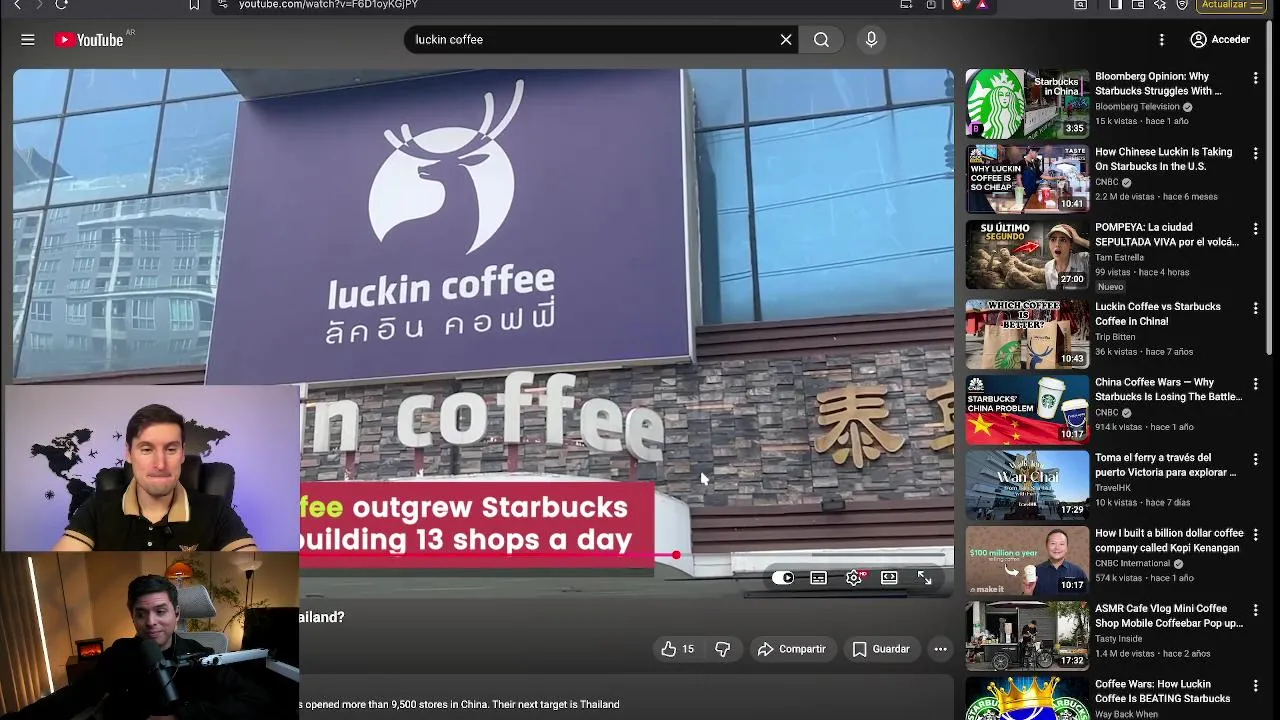Toggle the autoplay switch in player

coord(783,578)
